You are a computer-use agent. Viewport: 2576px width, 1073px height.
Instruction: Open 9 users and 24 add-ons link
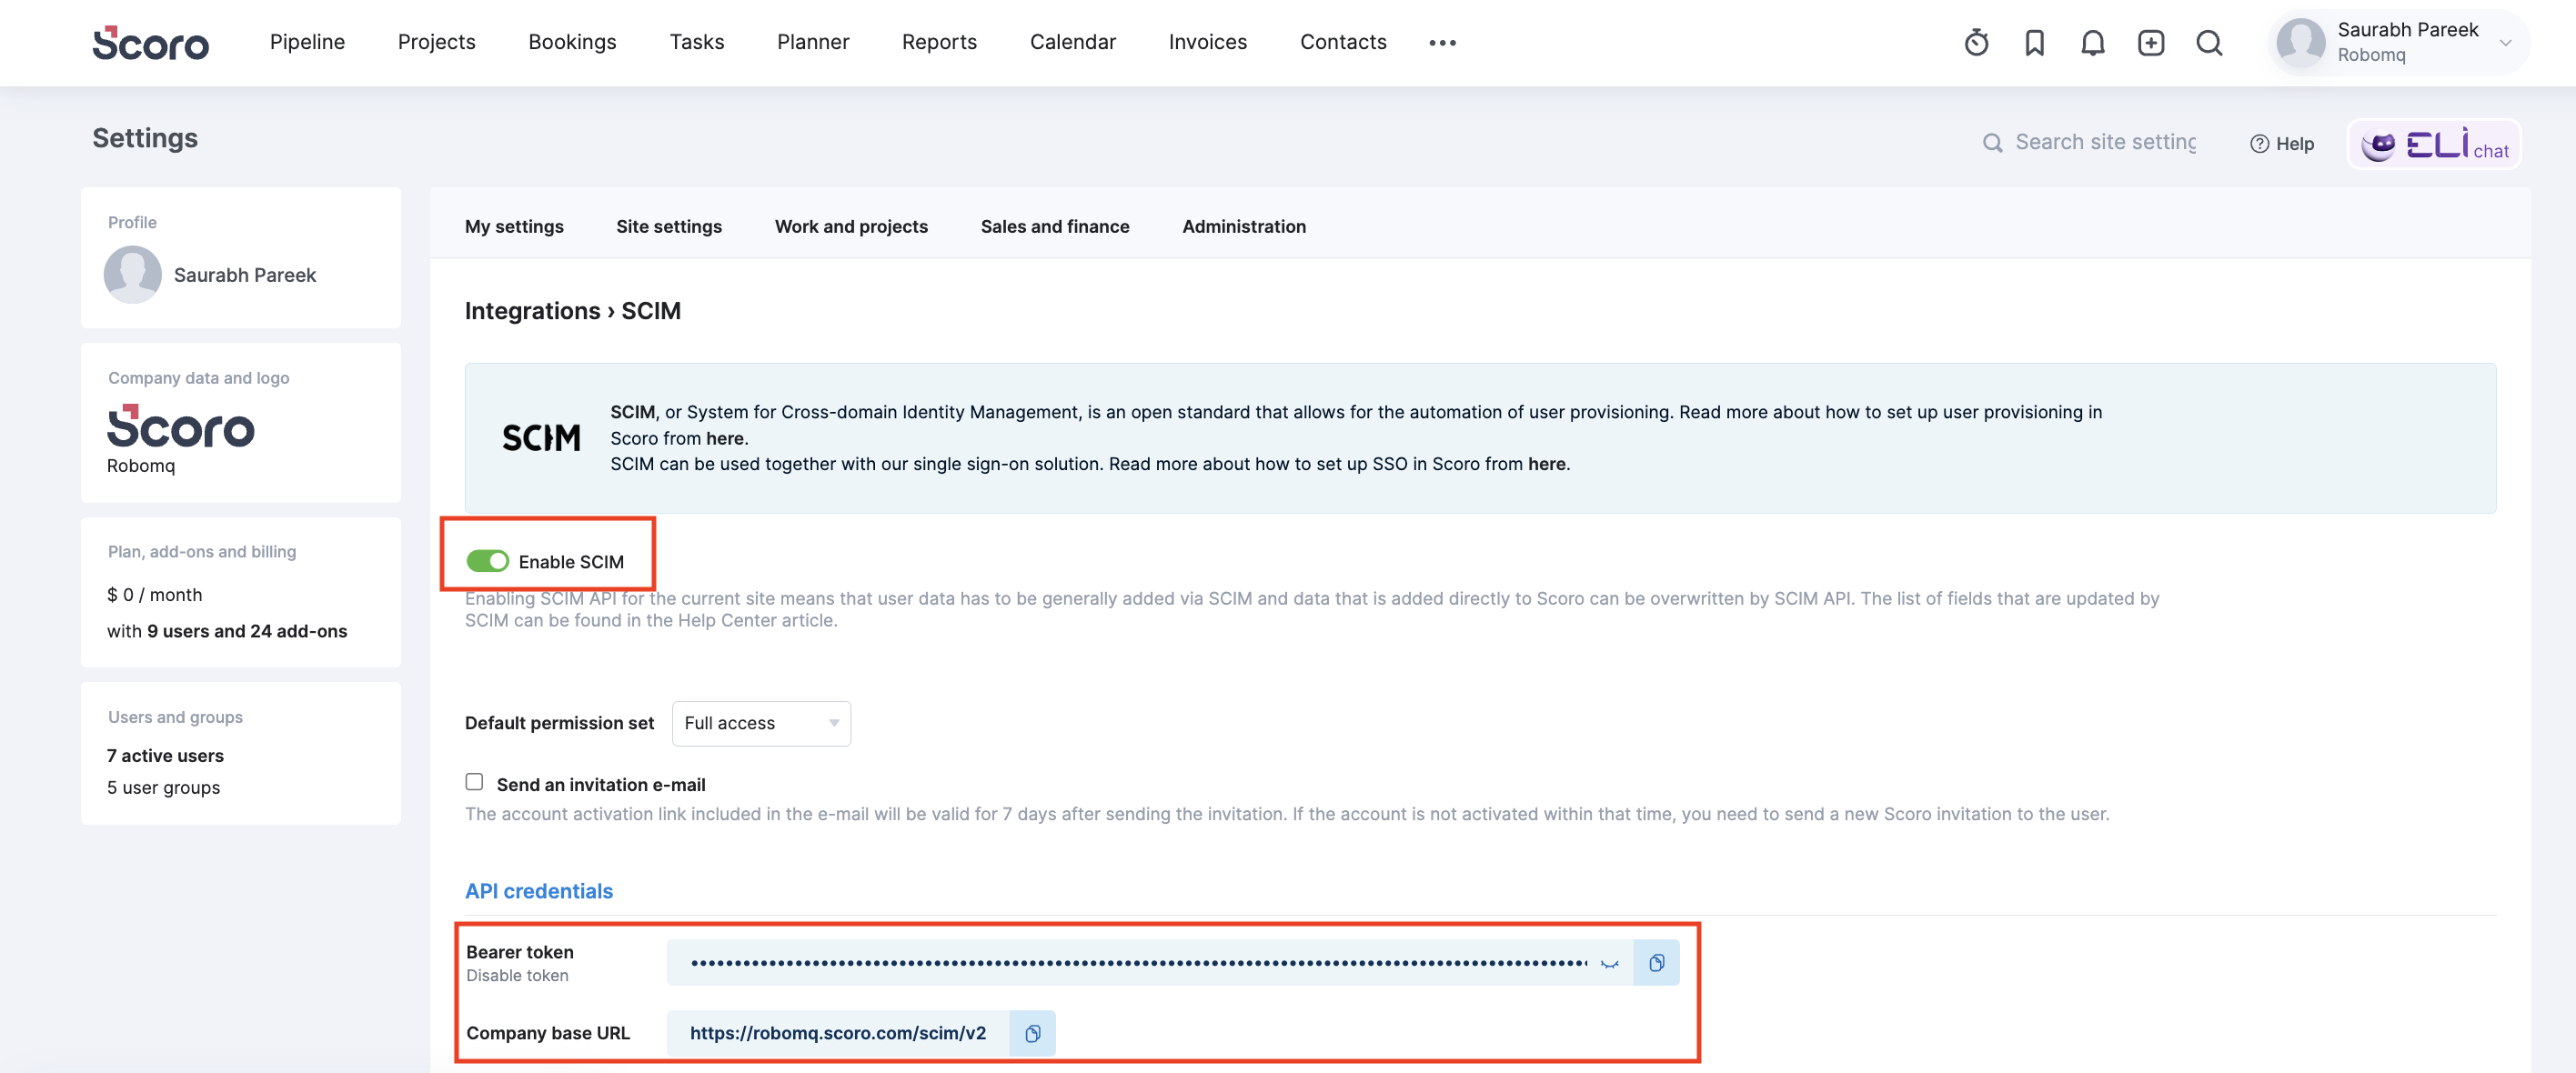[x=247, y=631]
